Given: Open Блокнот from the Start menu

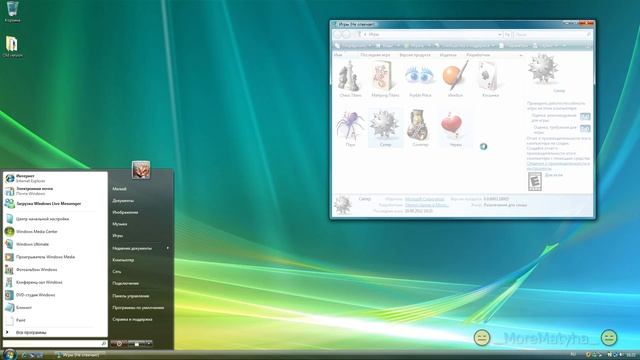Looking at the screenshot, I should click(55, 307).
